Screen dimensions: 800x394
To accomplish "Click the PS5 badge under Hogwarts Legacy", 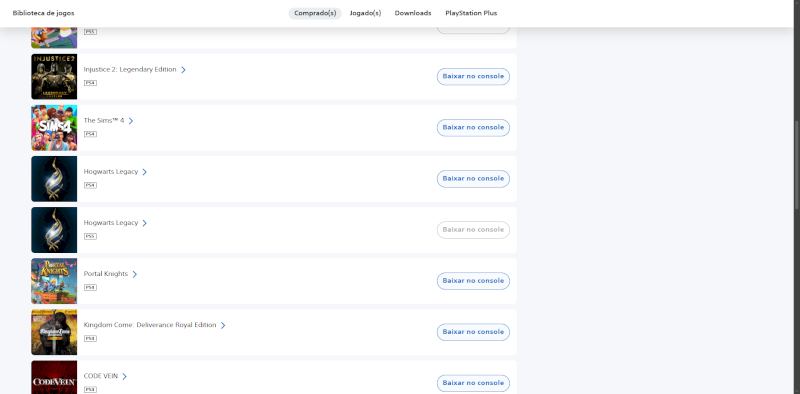I will 90,236.
